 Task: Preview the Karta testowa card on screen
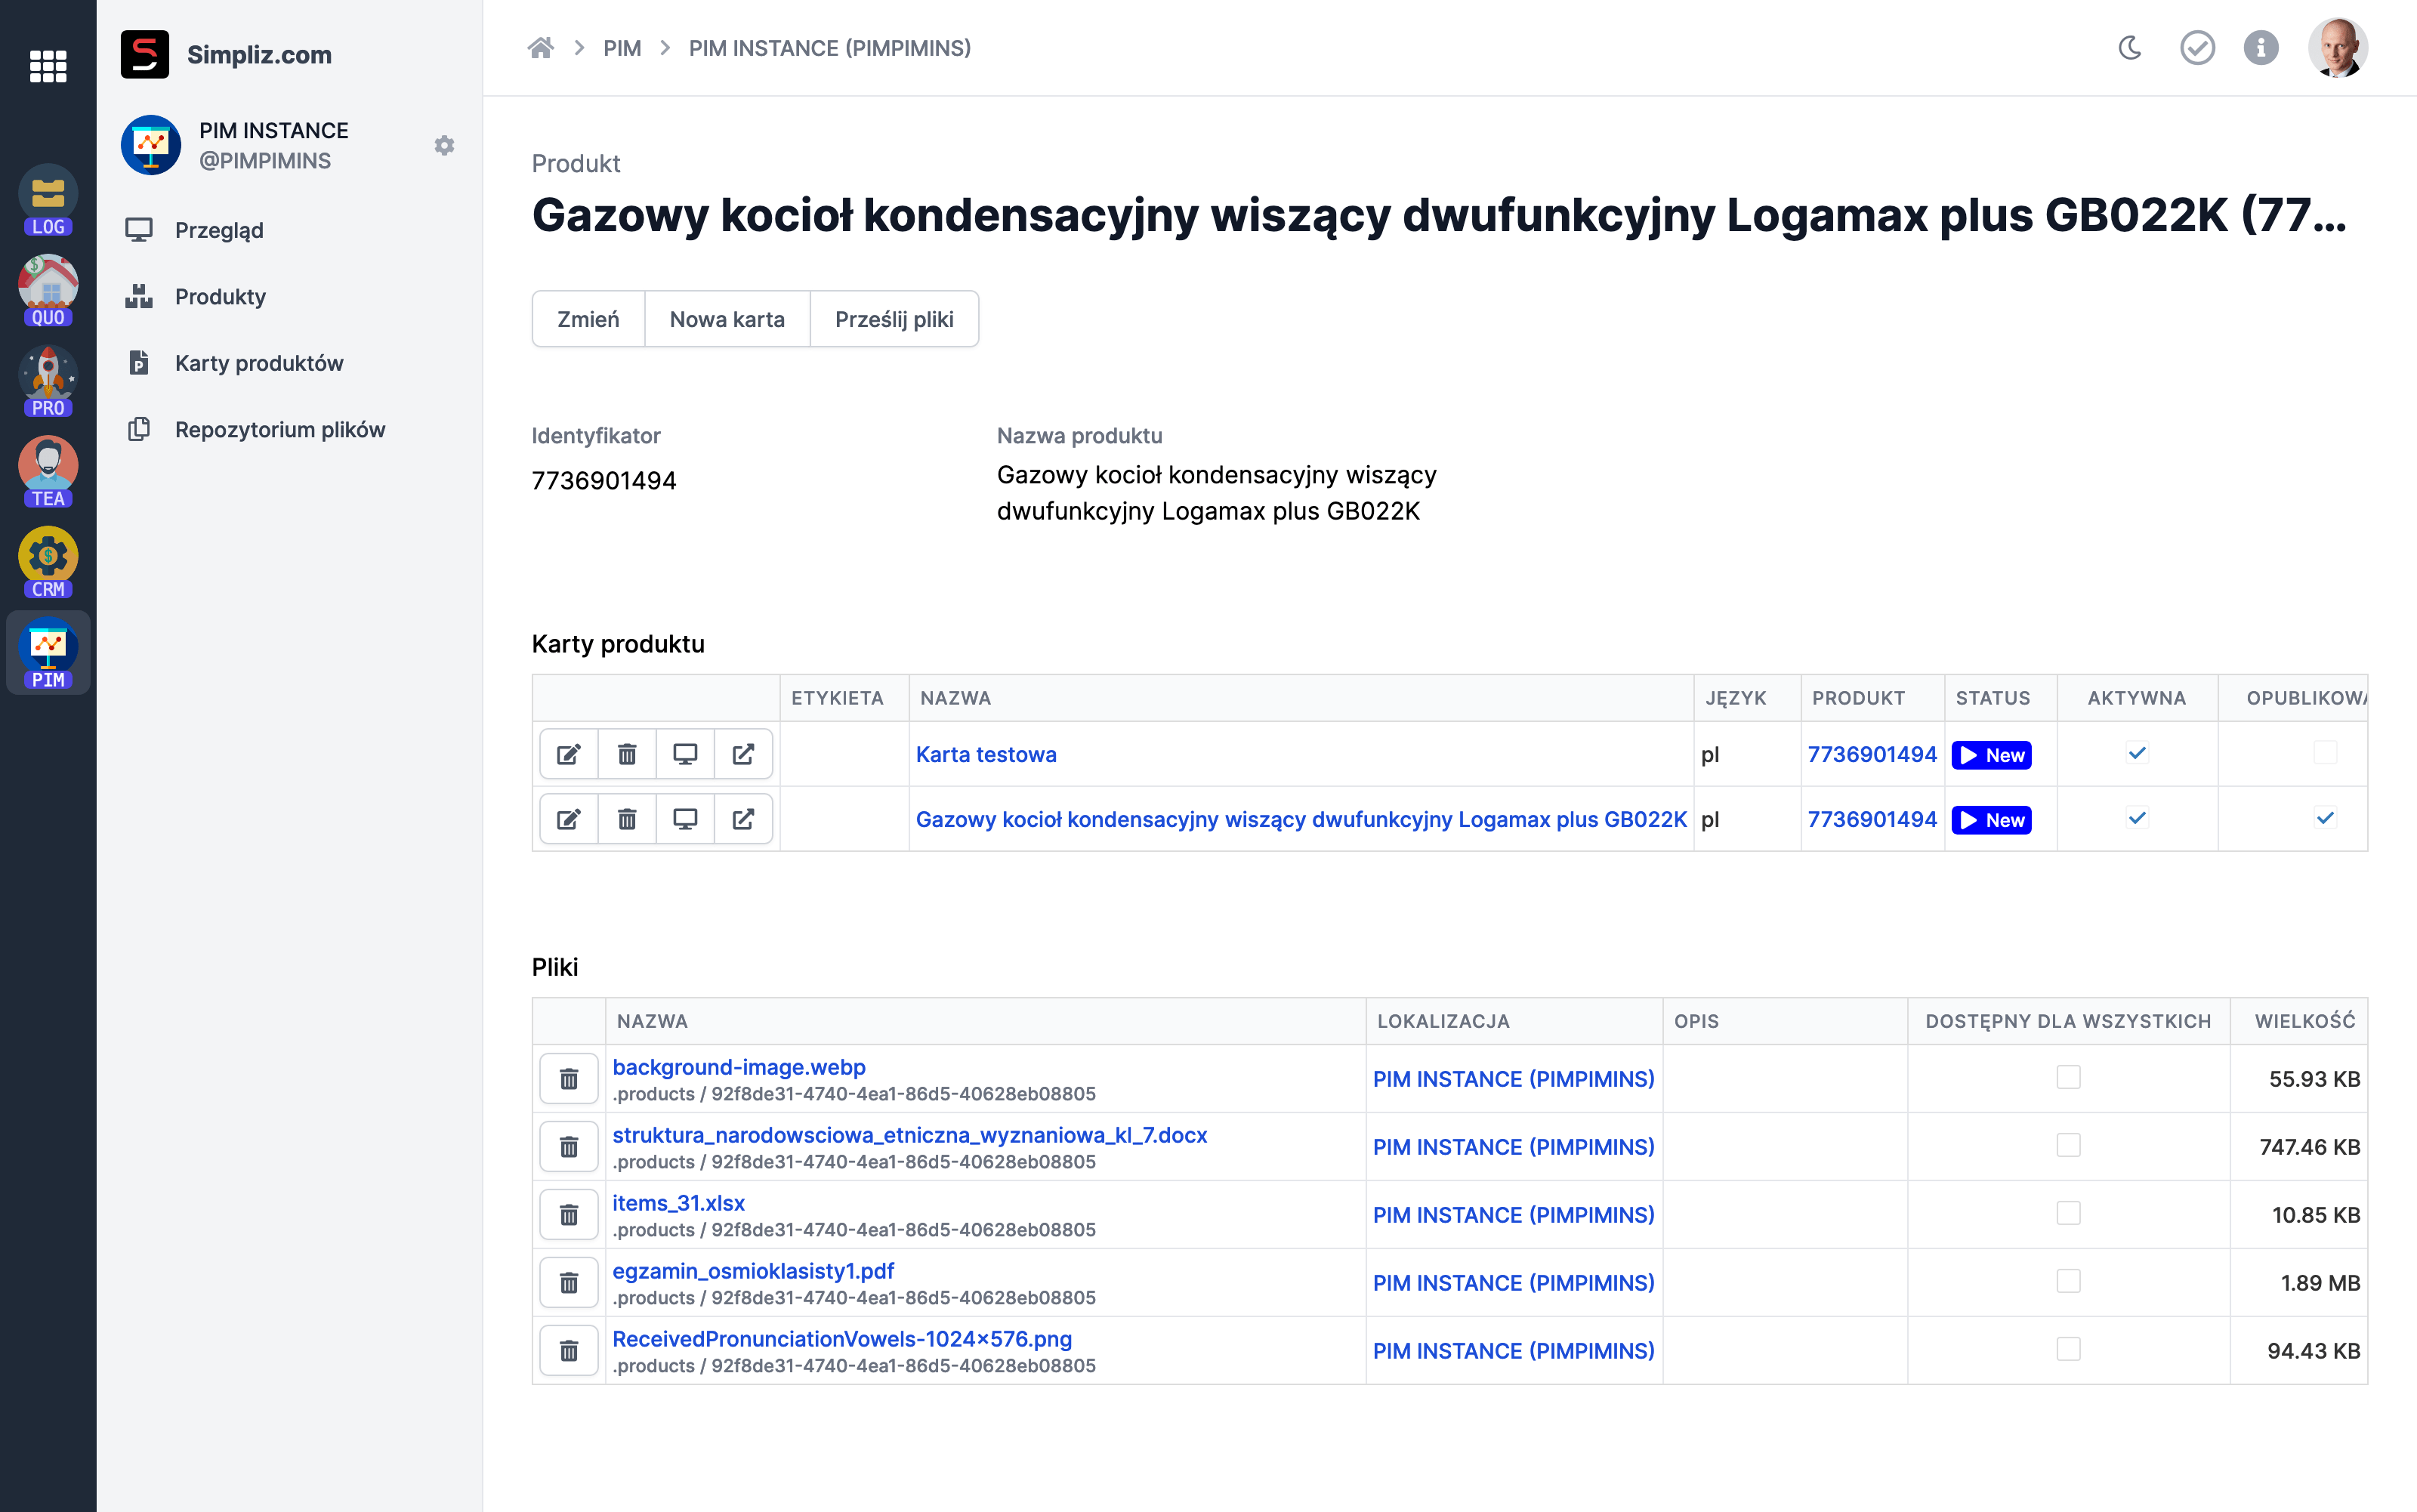coord(685,754)
